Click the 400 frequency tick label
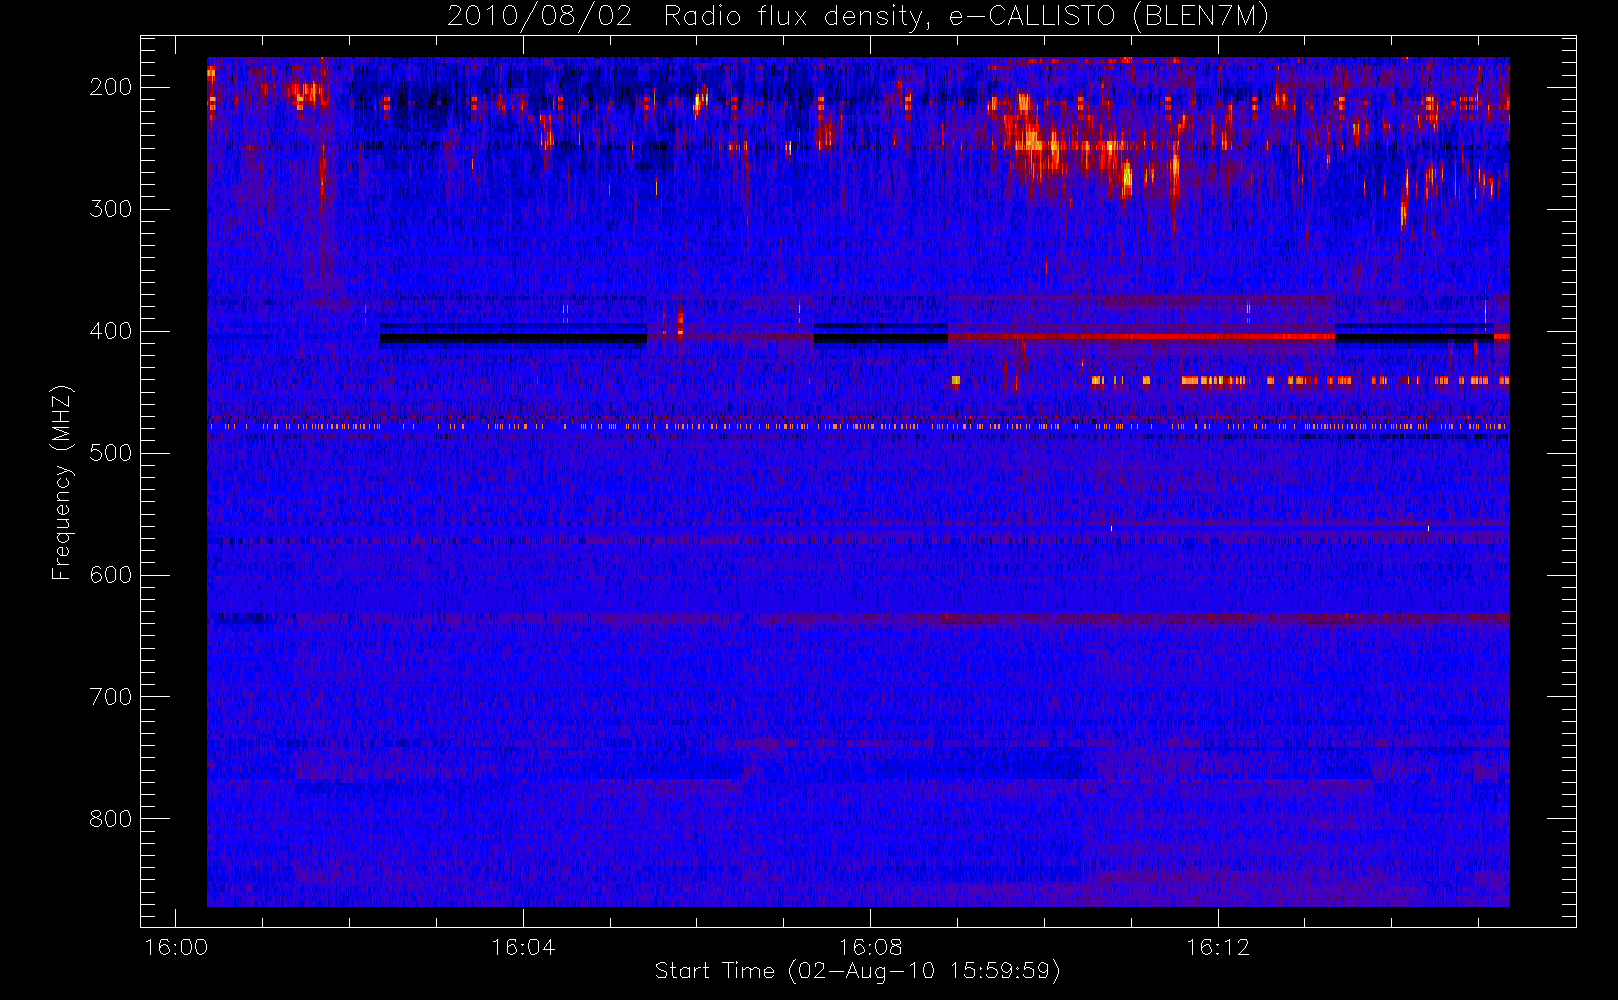Screen dimensions: 1618x1000 pos(110,331)
